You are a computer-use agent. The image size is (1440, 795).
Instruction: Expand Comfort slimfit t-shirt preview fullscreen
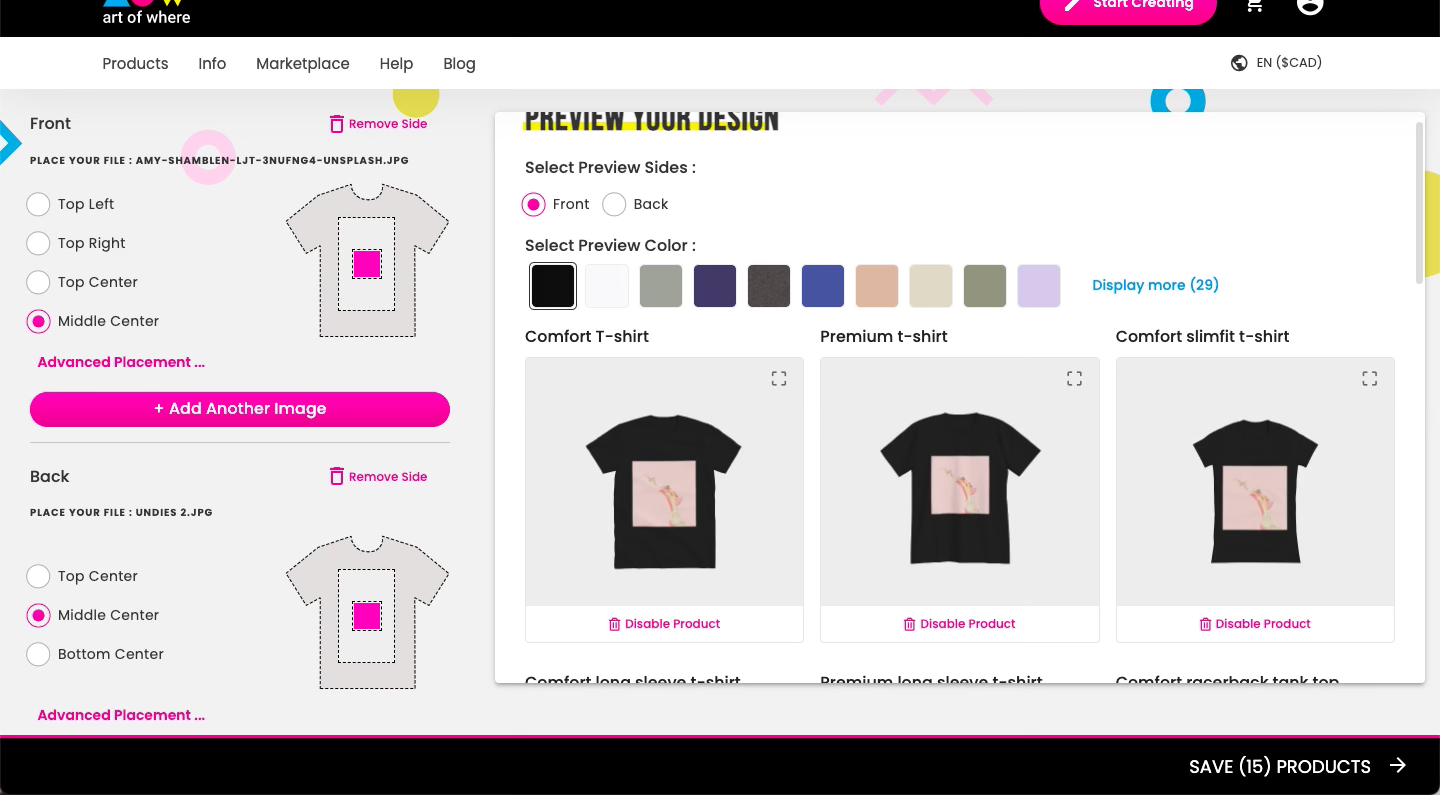[x=1369, y=378]
